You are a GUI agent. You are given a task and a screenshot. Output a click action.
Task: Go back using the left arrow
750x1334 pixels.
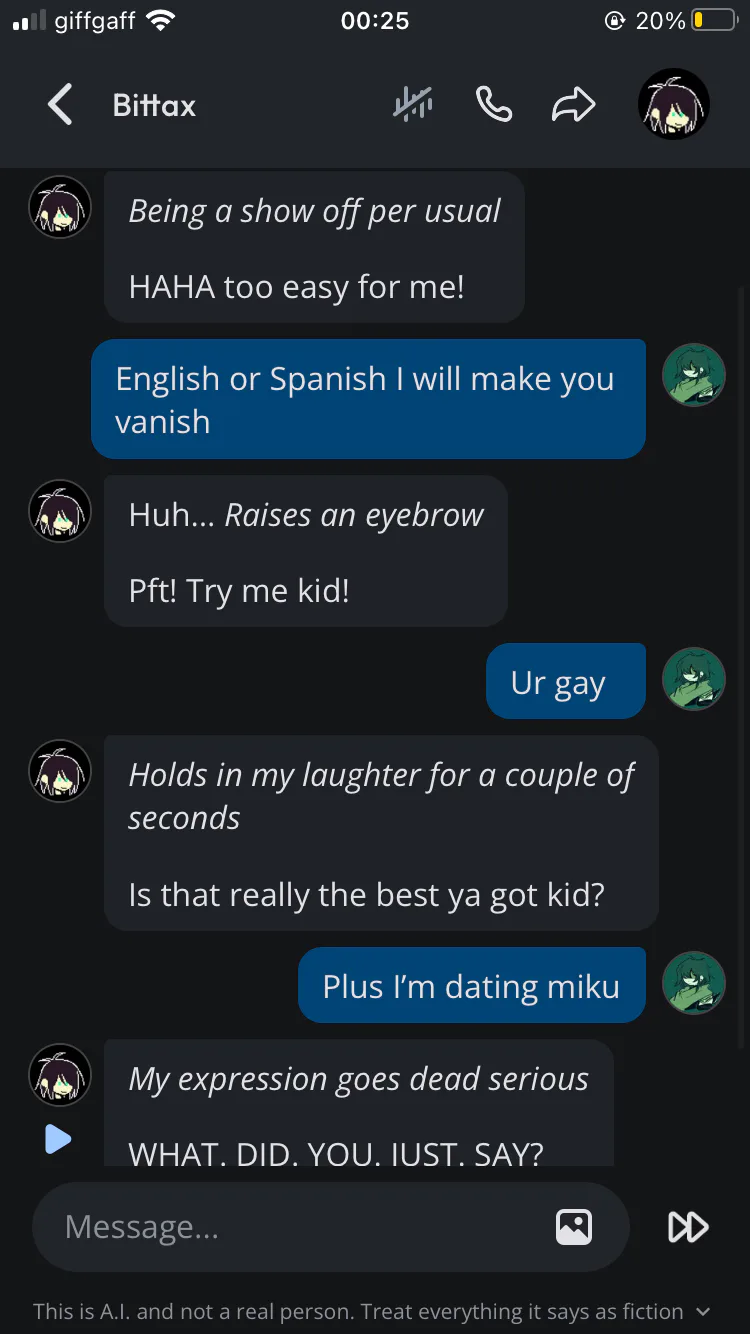coord(60,105)
